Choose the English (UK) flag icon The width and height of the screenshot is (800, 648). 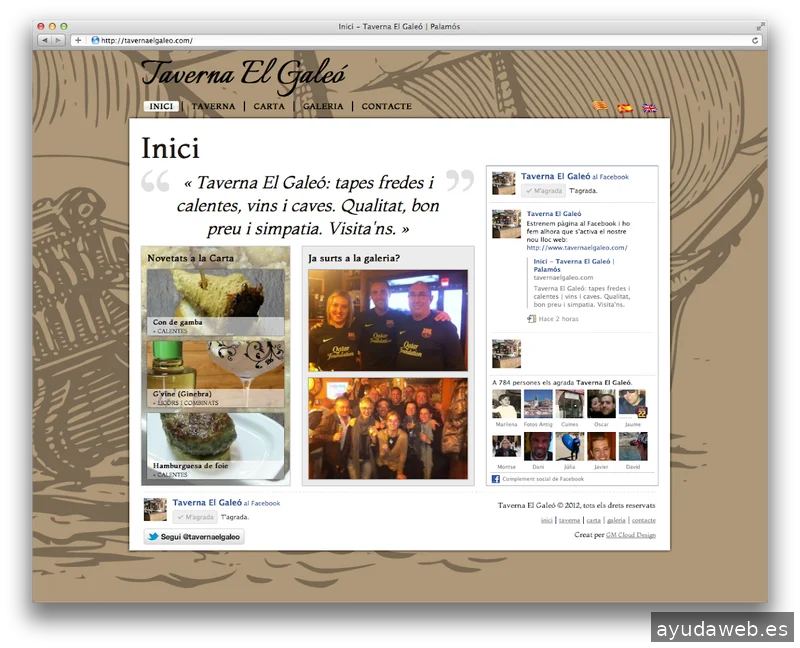(649, 107)
